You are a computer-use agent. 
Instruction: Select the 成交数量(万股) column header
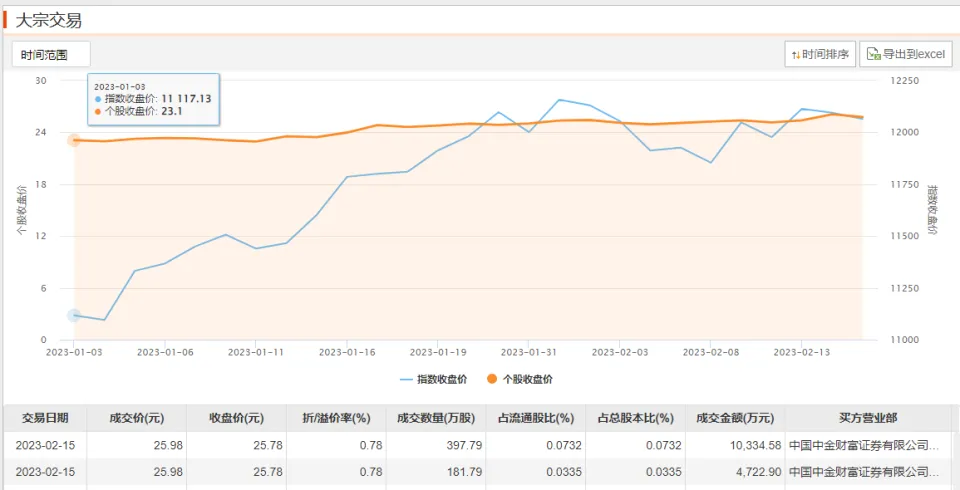[435, 418]
